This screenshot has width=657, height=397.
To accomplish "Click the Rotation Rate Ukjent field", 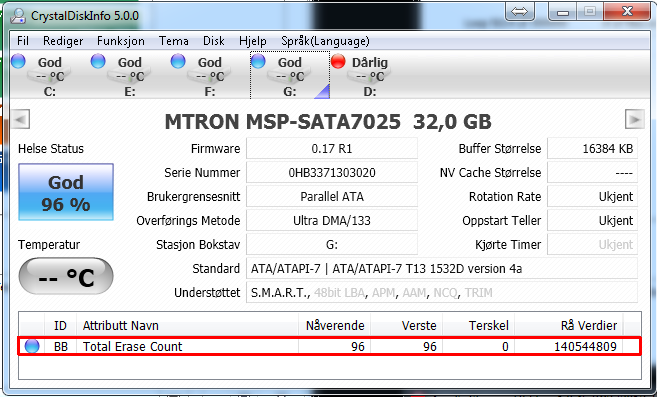I will 592,196.
